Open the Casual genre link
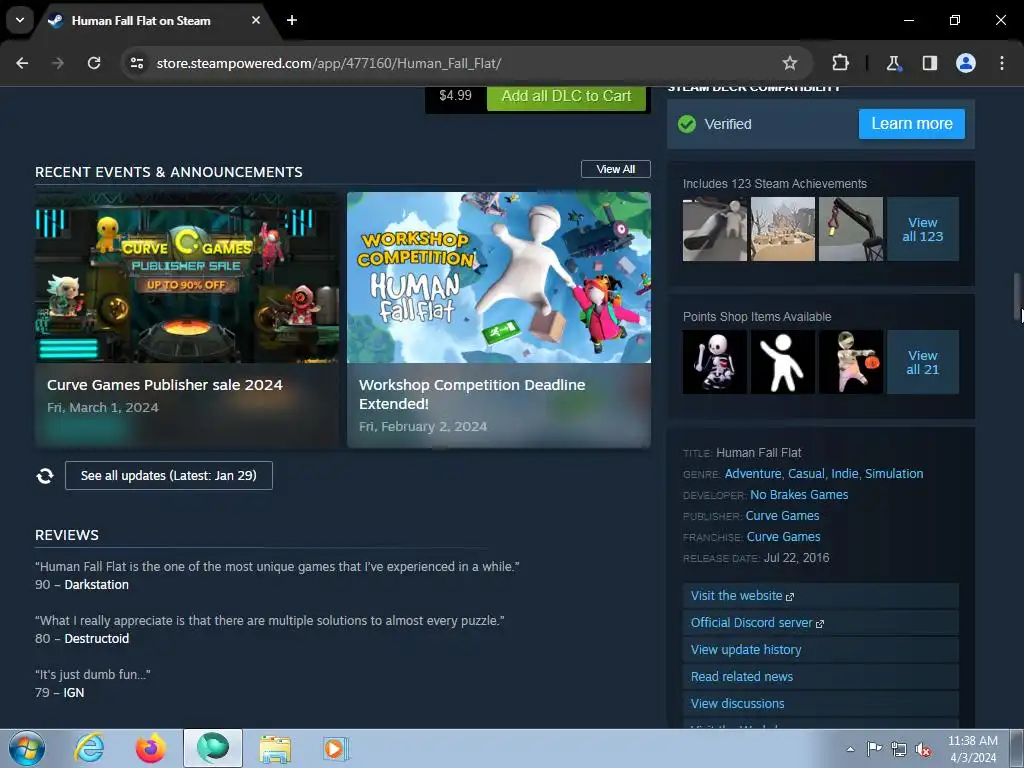This screenshot has width=1024, height=768. tap(806, 473)
